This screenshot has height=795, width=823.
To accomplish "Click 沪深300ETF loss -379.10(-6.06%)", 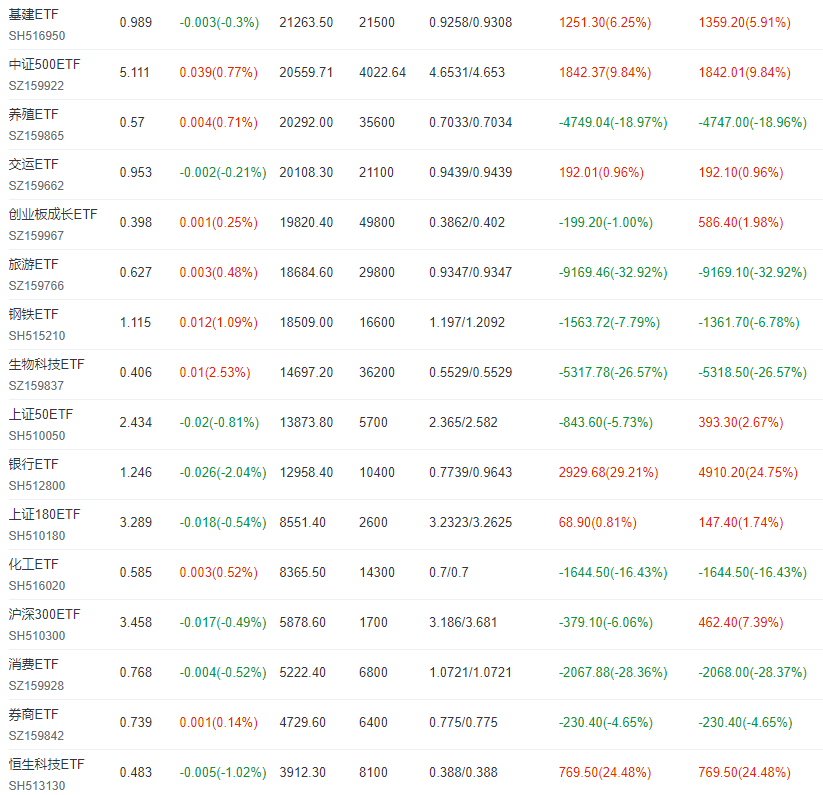I will [606, 622].
